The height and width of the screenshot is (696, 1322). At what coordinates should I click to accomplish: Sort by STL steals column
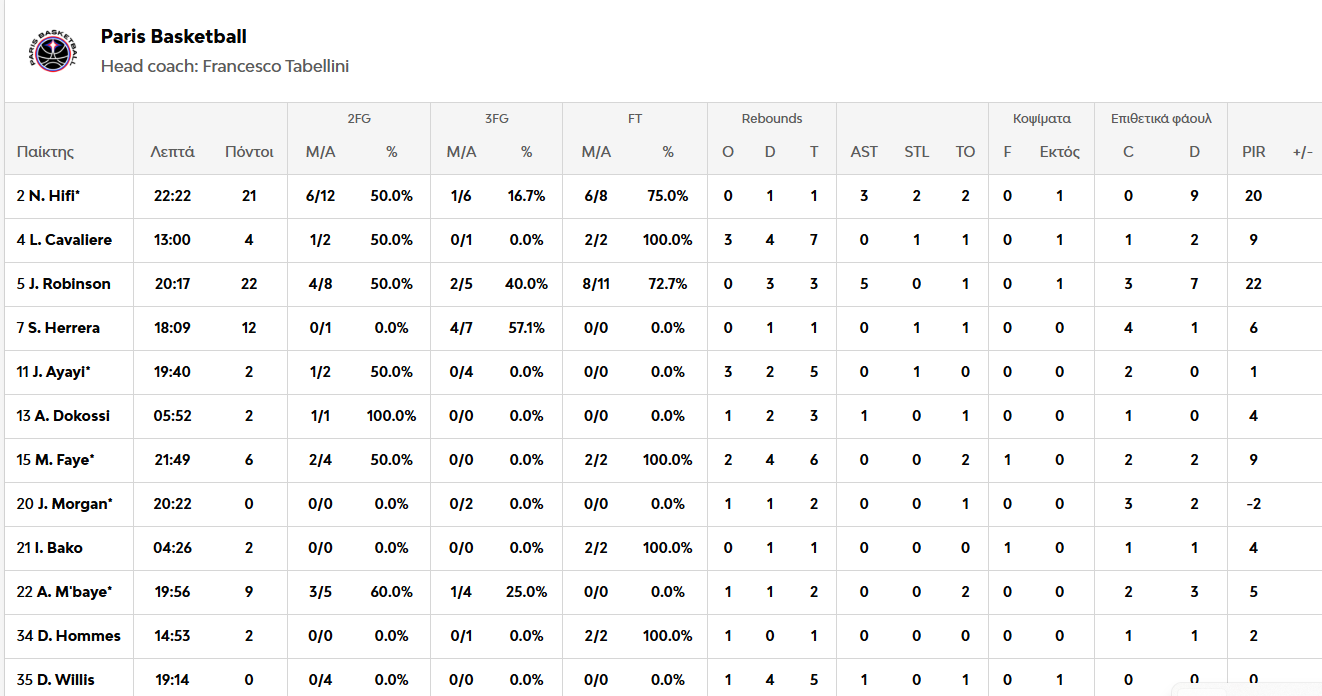[x=916, y=152]
